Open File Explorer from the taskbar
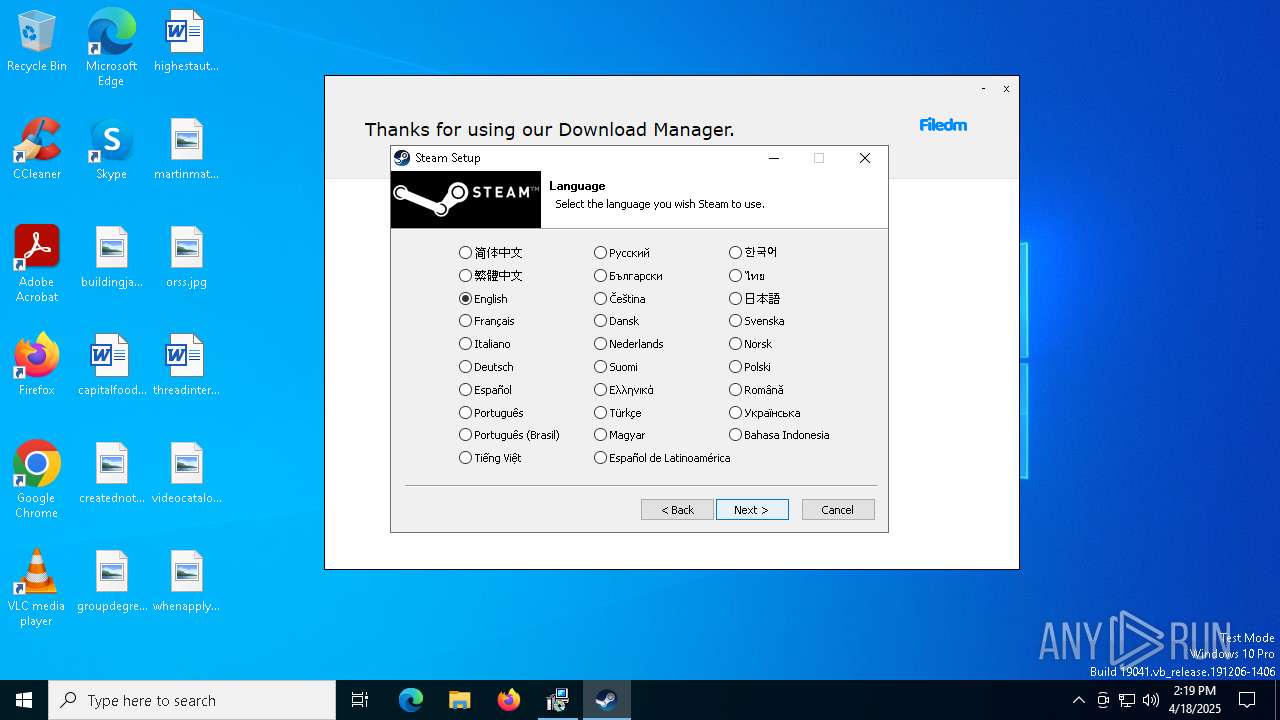 (459, 700)
